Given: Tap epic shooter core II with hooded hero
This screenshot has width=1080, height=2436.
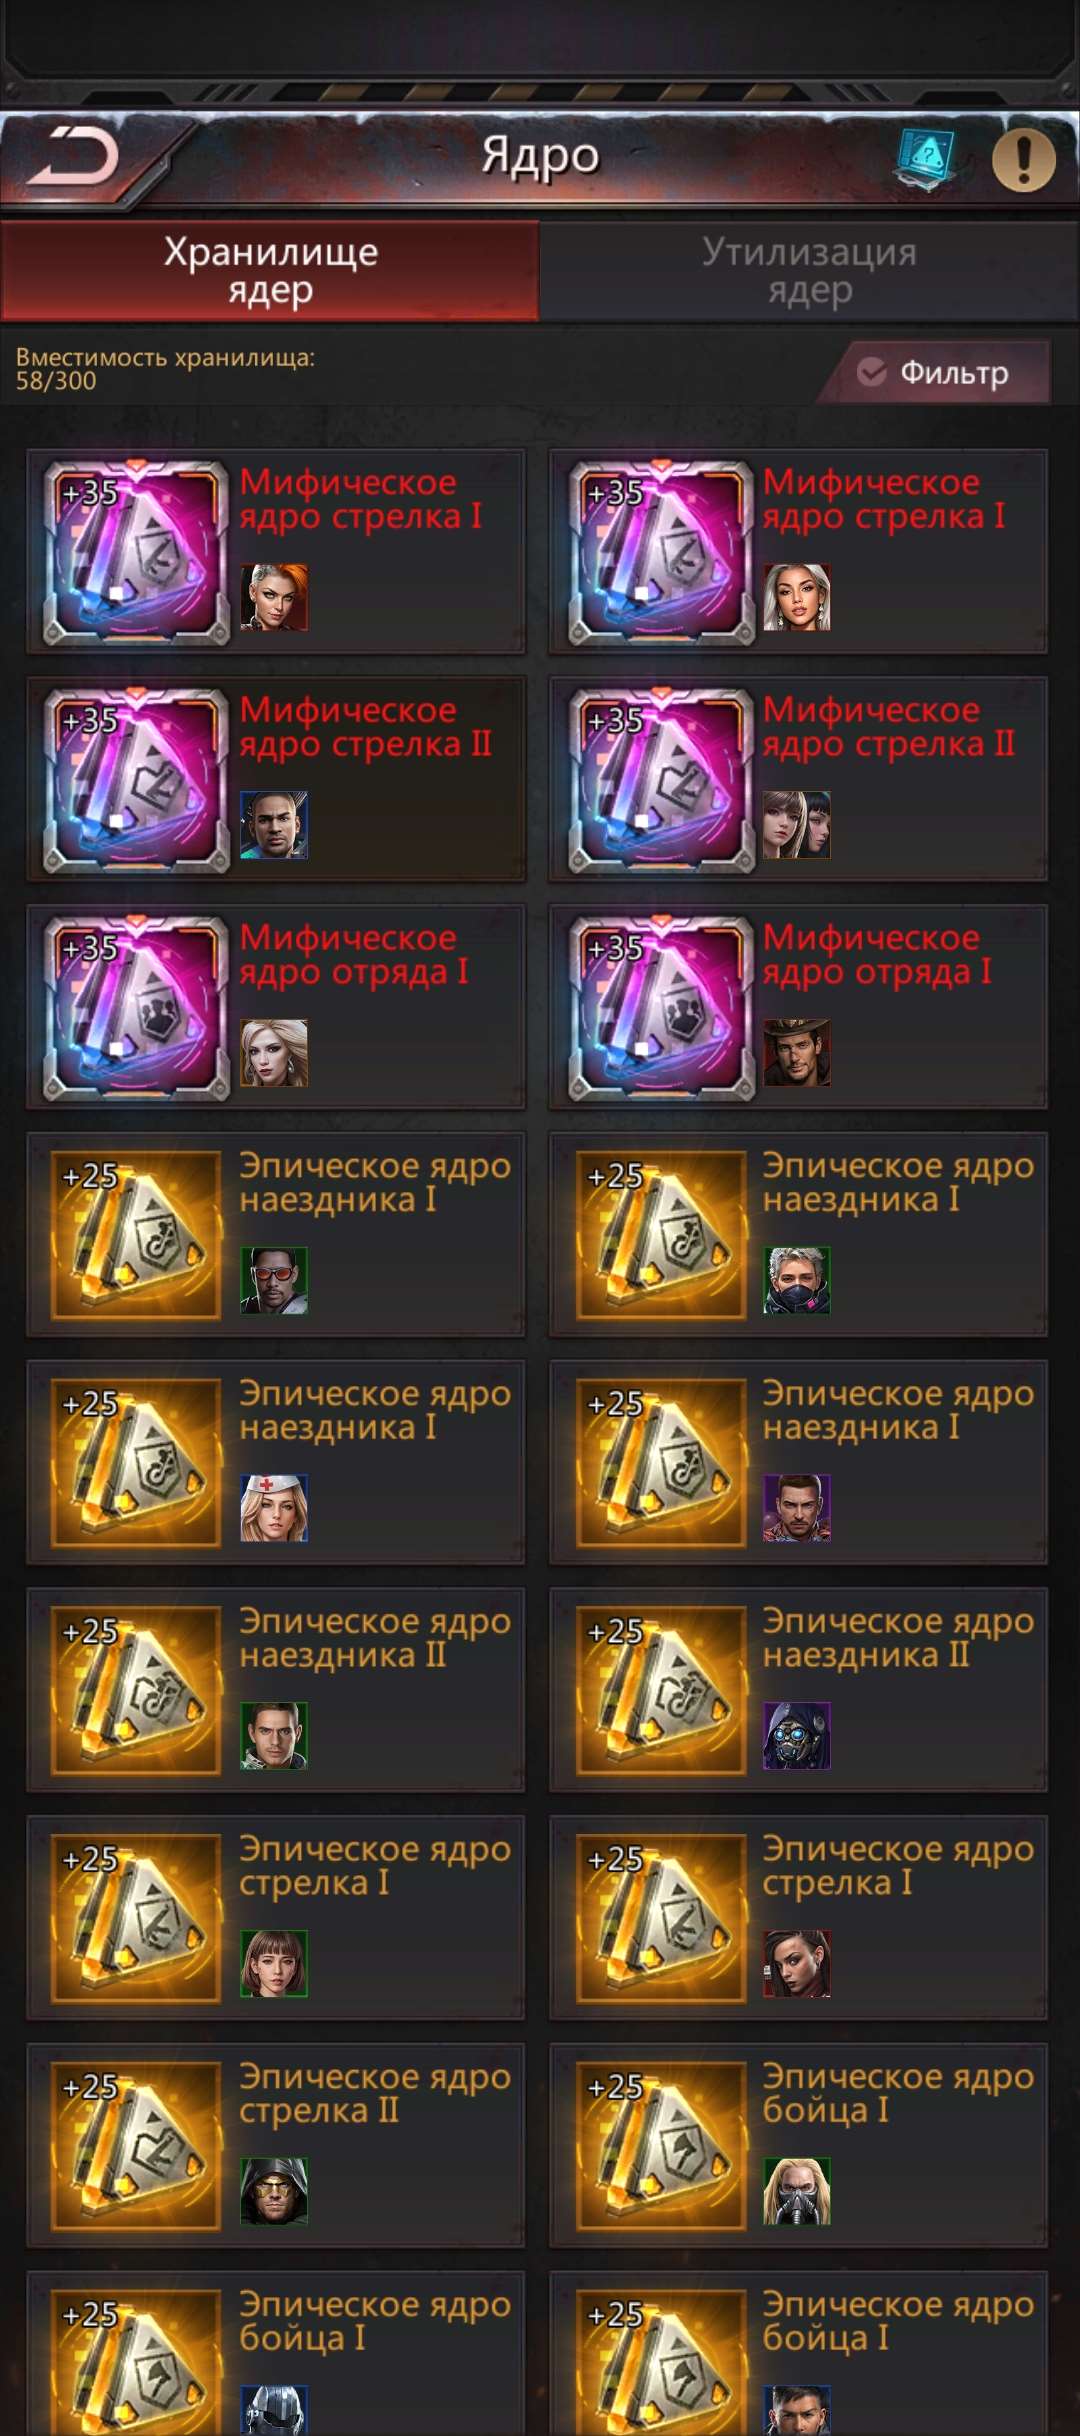Looking at the screenshot, I should click(x=276, y=2145).
